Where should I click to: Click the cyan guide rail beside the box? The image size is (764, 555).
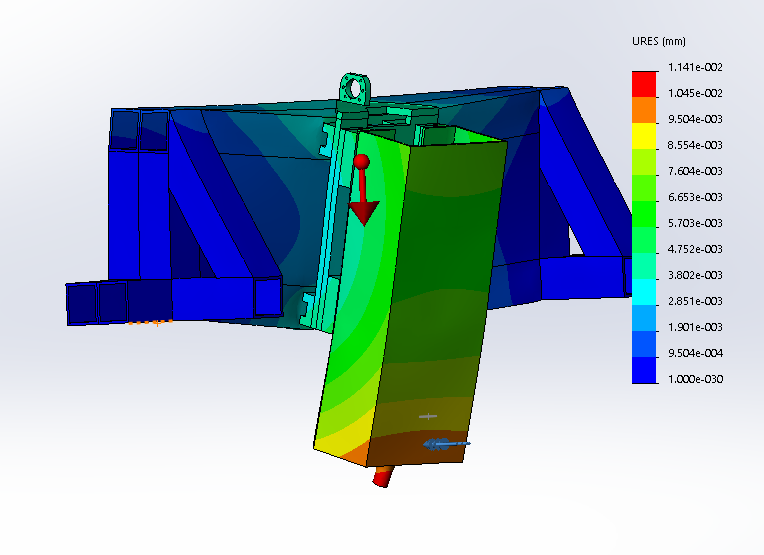pyautogui.click(x=328, y=230)
